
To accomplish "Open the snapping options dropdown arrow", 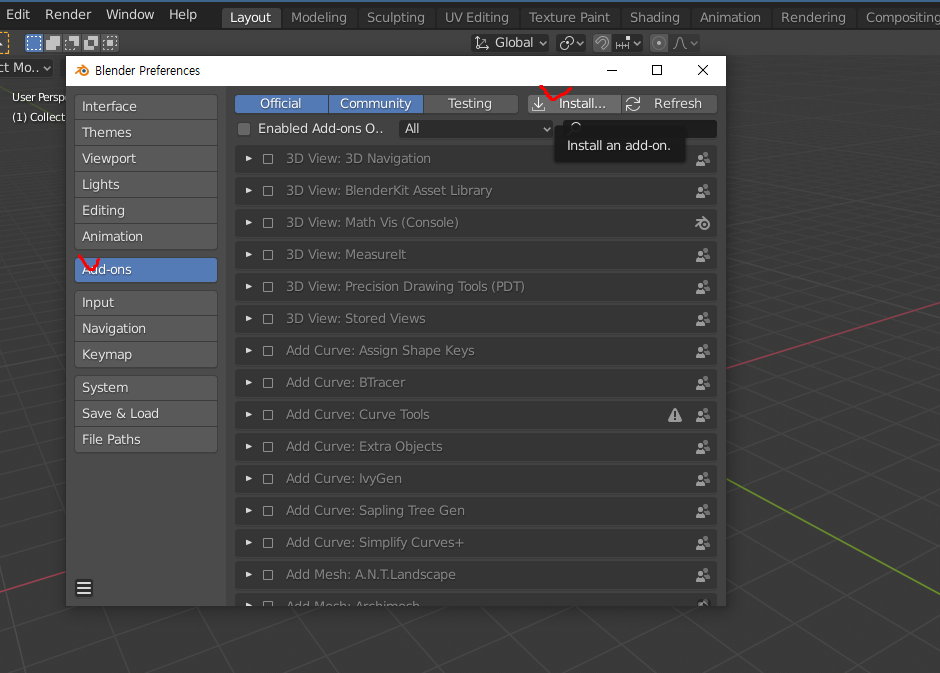I will [637, 43].
